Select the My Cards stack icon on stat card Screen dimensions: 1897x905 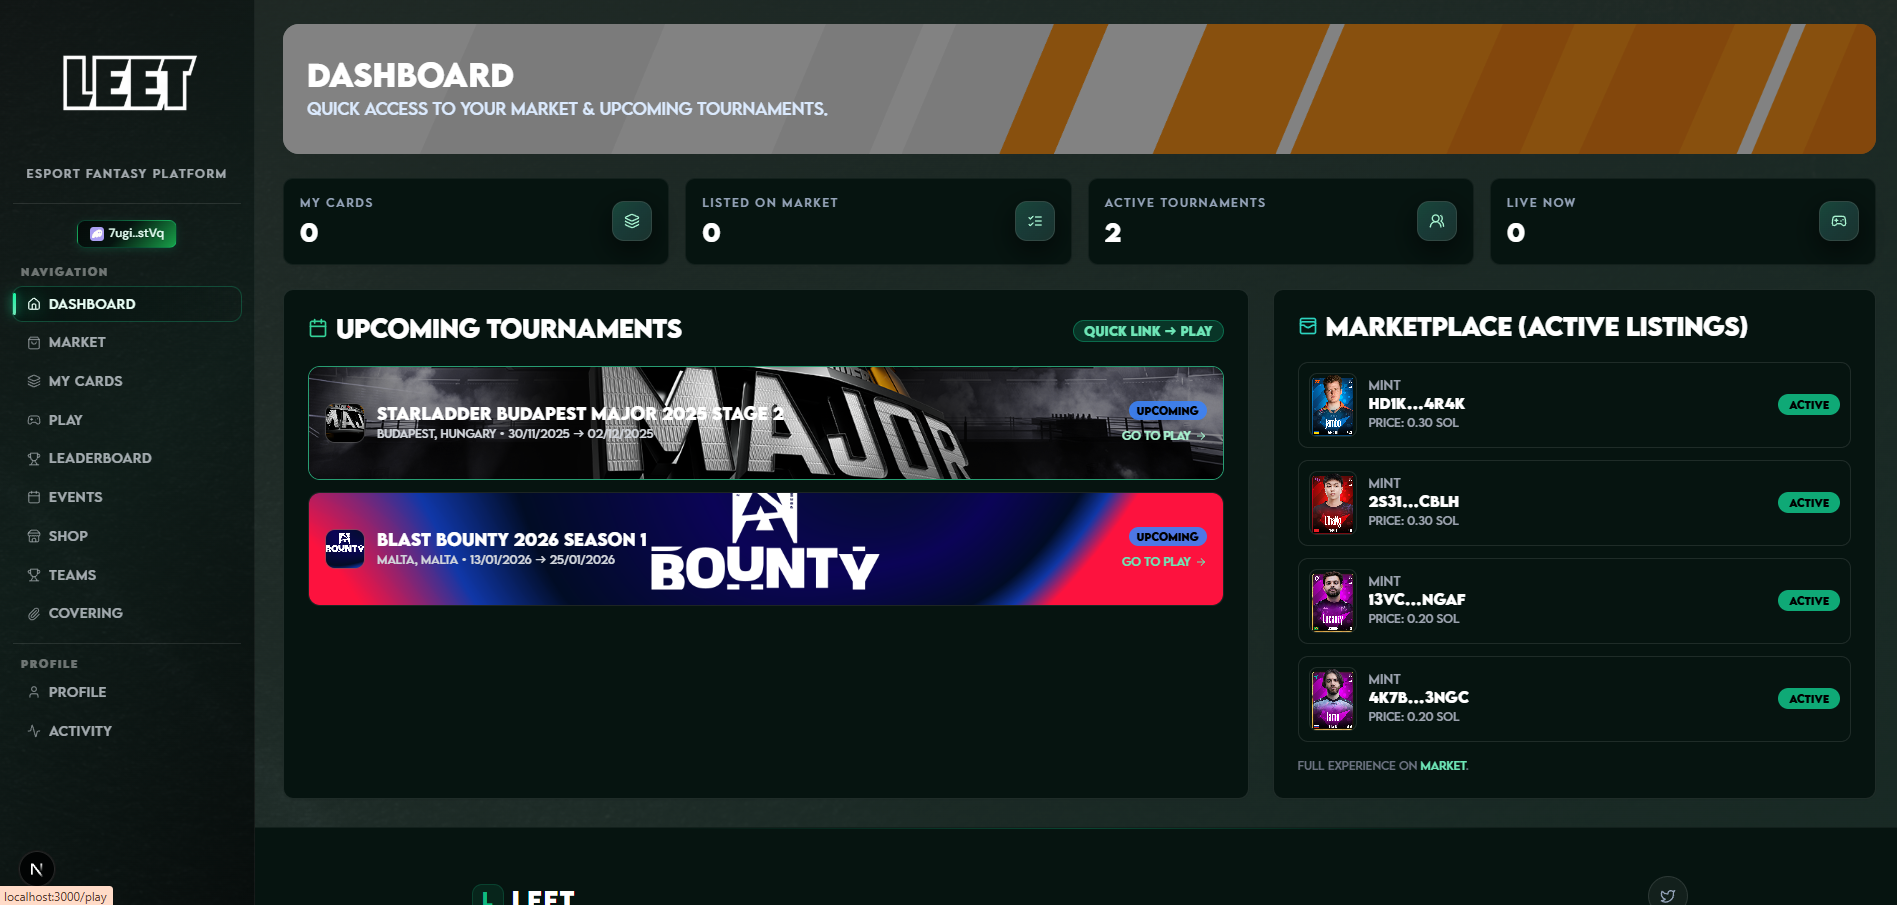(632, 221)
